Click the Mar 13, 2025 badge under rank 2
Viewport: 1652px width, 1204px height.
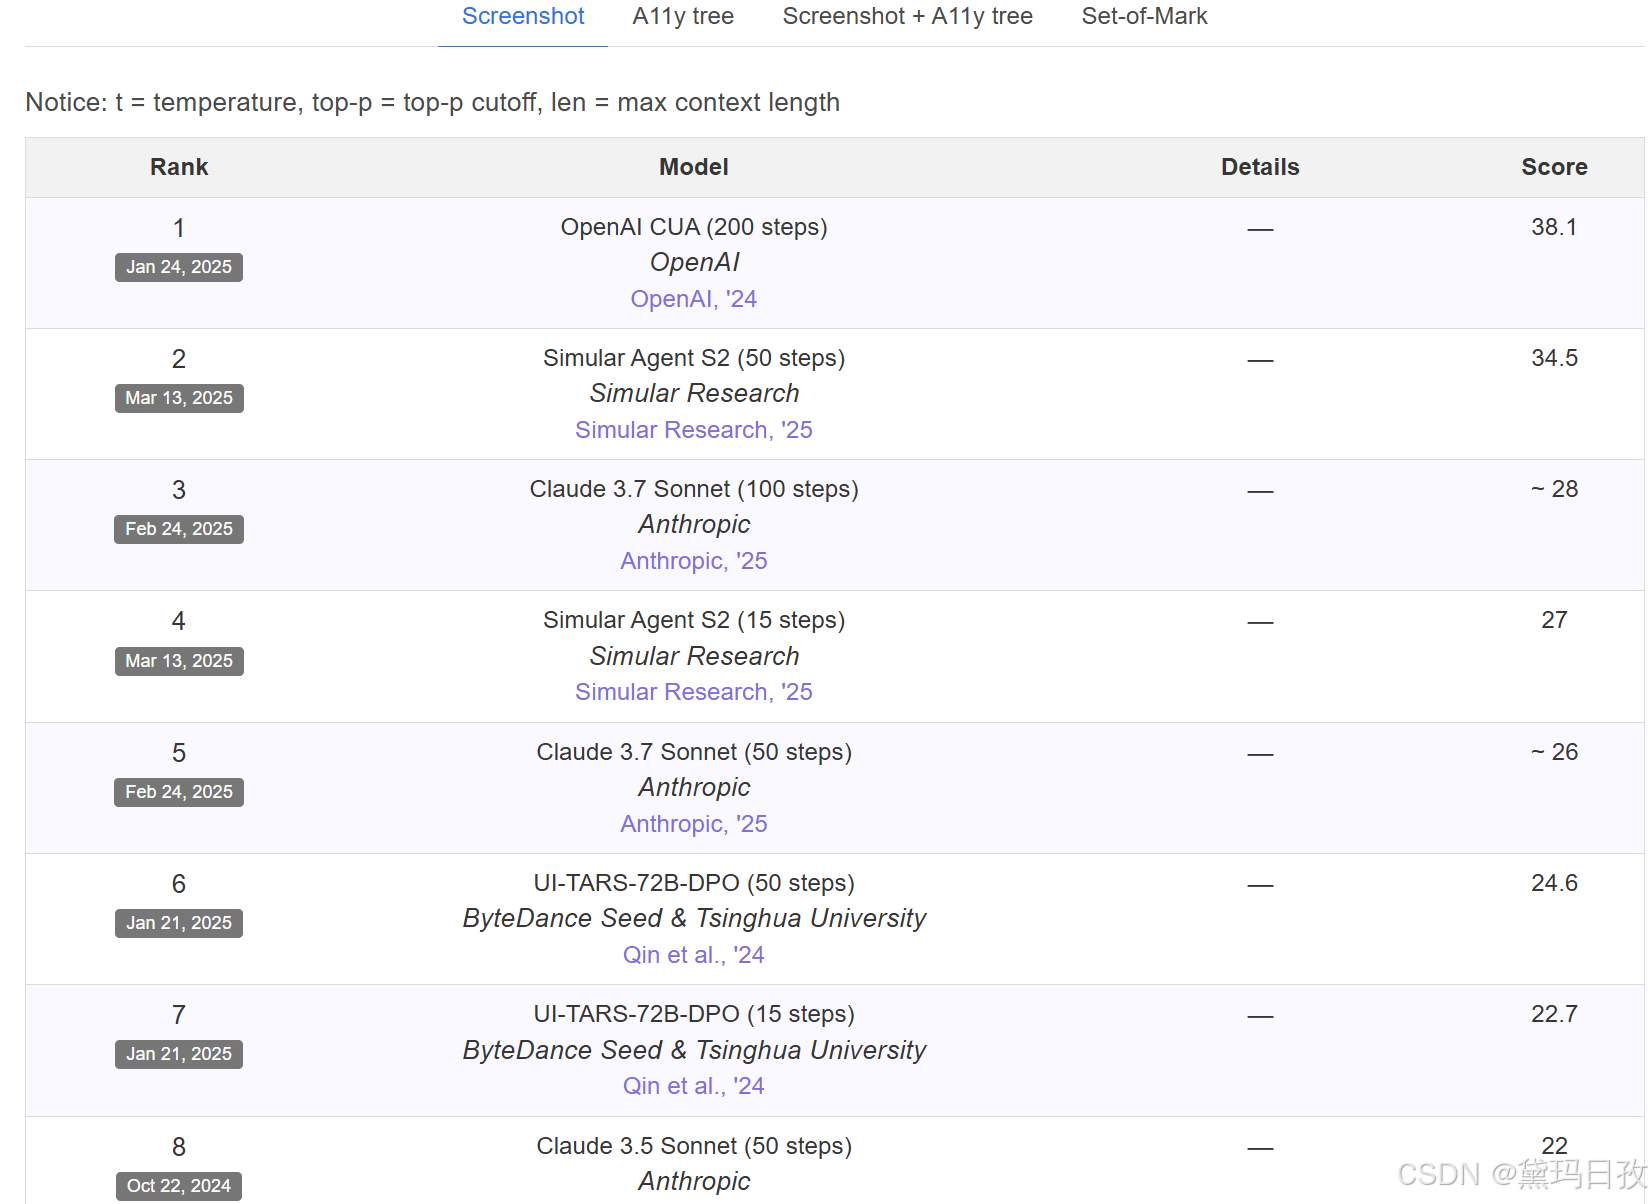pyautogui.click(x=179, y=398)
